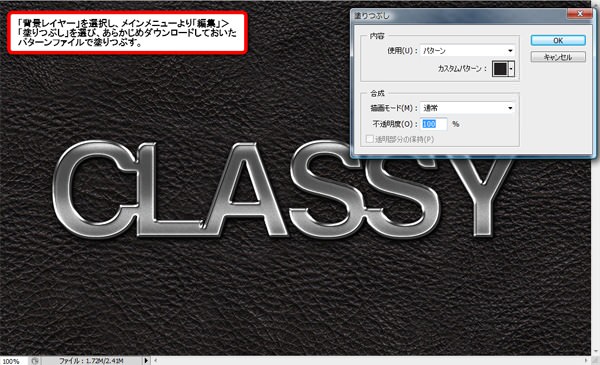
Task: Click the 塗りつぶし dialog title bar
Action: point(459,15)
